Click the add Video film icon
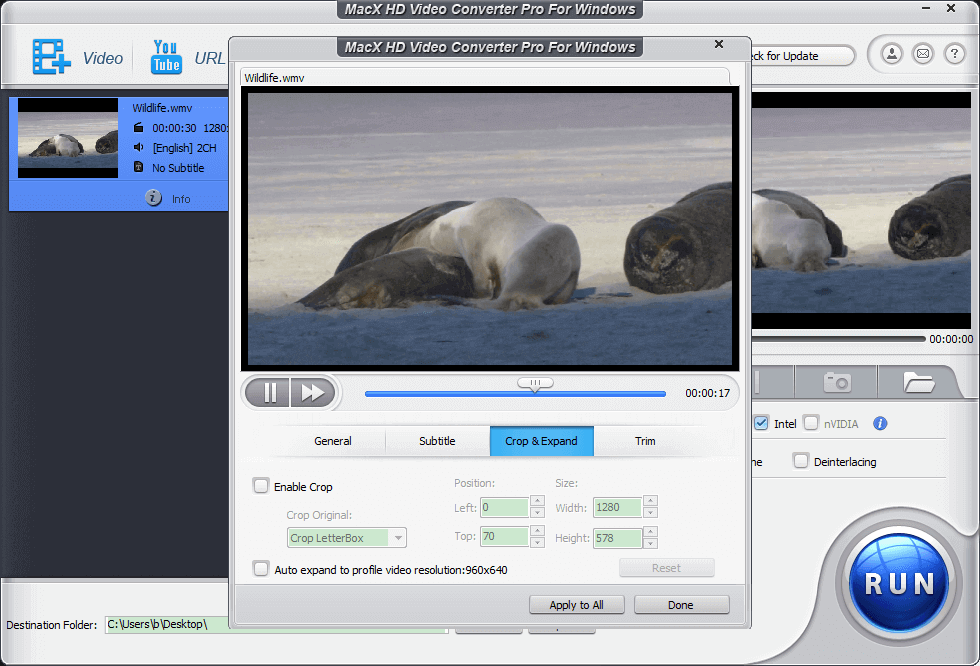 coord(51,57)
